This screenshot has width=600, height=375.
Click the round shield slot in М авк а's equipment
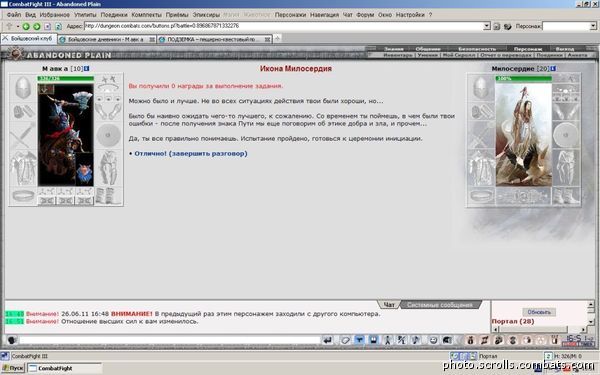coord(108,135)
